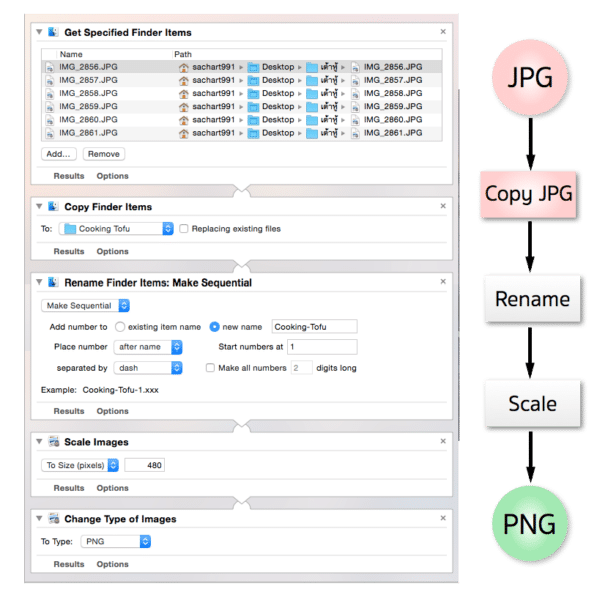Open Options tab under Change Type of Images
This screenshot has width=608, height=600.
pos(112,565)
